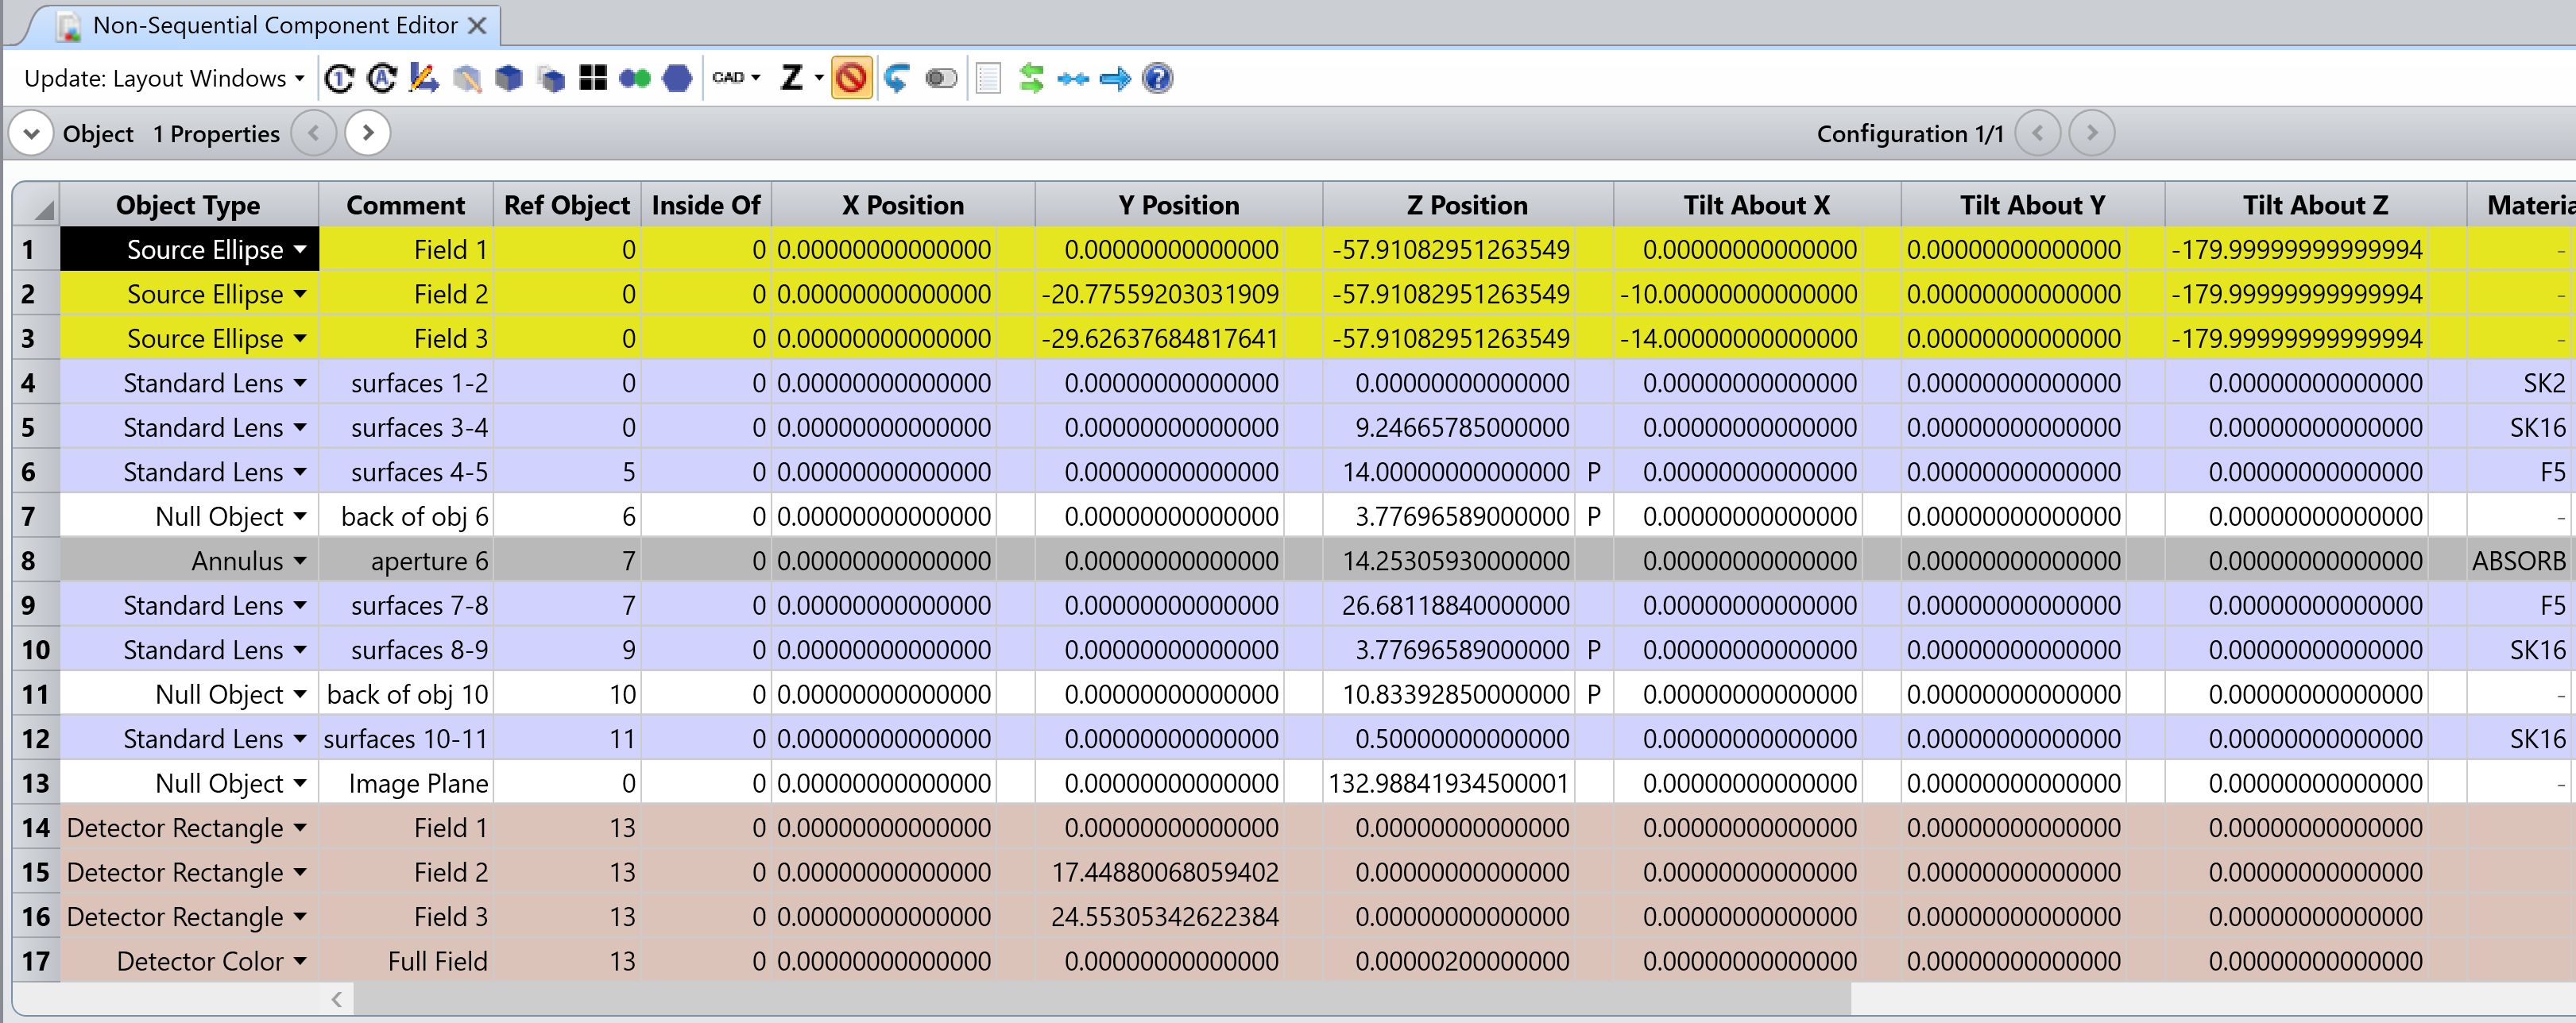Screen dimensions: 2576x1023
Task: Click next configuration arrow
Action: tap(2091, 133)
